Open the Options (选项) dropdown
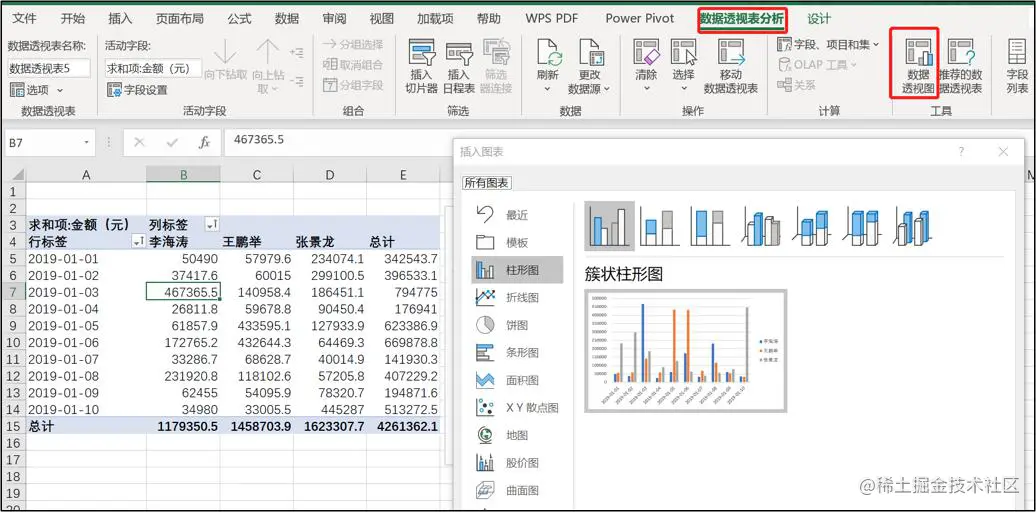Viewport: 1036px width, 512px height. click(x=36, y=89)
